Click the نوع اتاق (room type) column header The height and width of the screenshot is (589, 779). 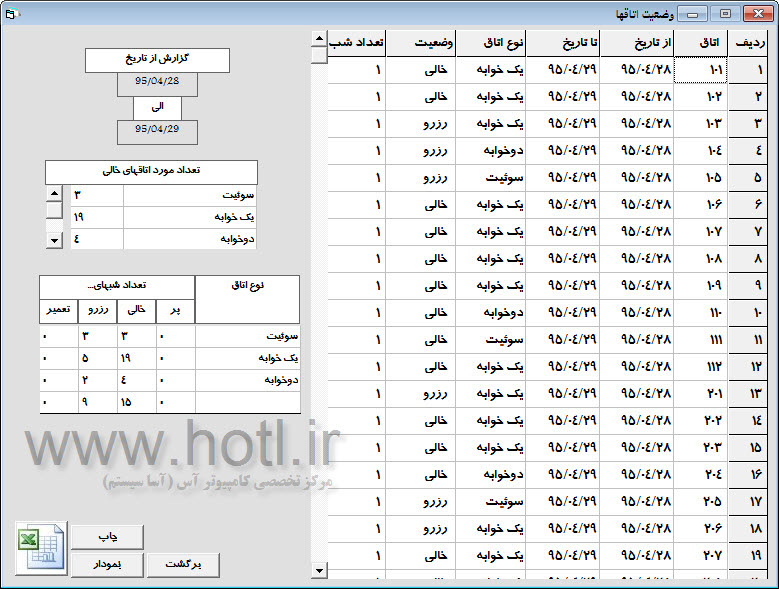point(491,44)
